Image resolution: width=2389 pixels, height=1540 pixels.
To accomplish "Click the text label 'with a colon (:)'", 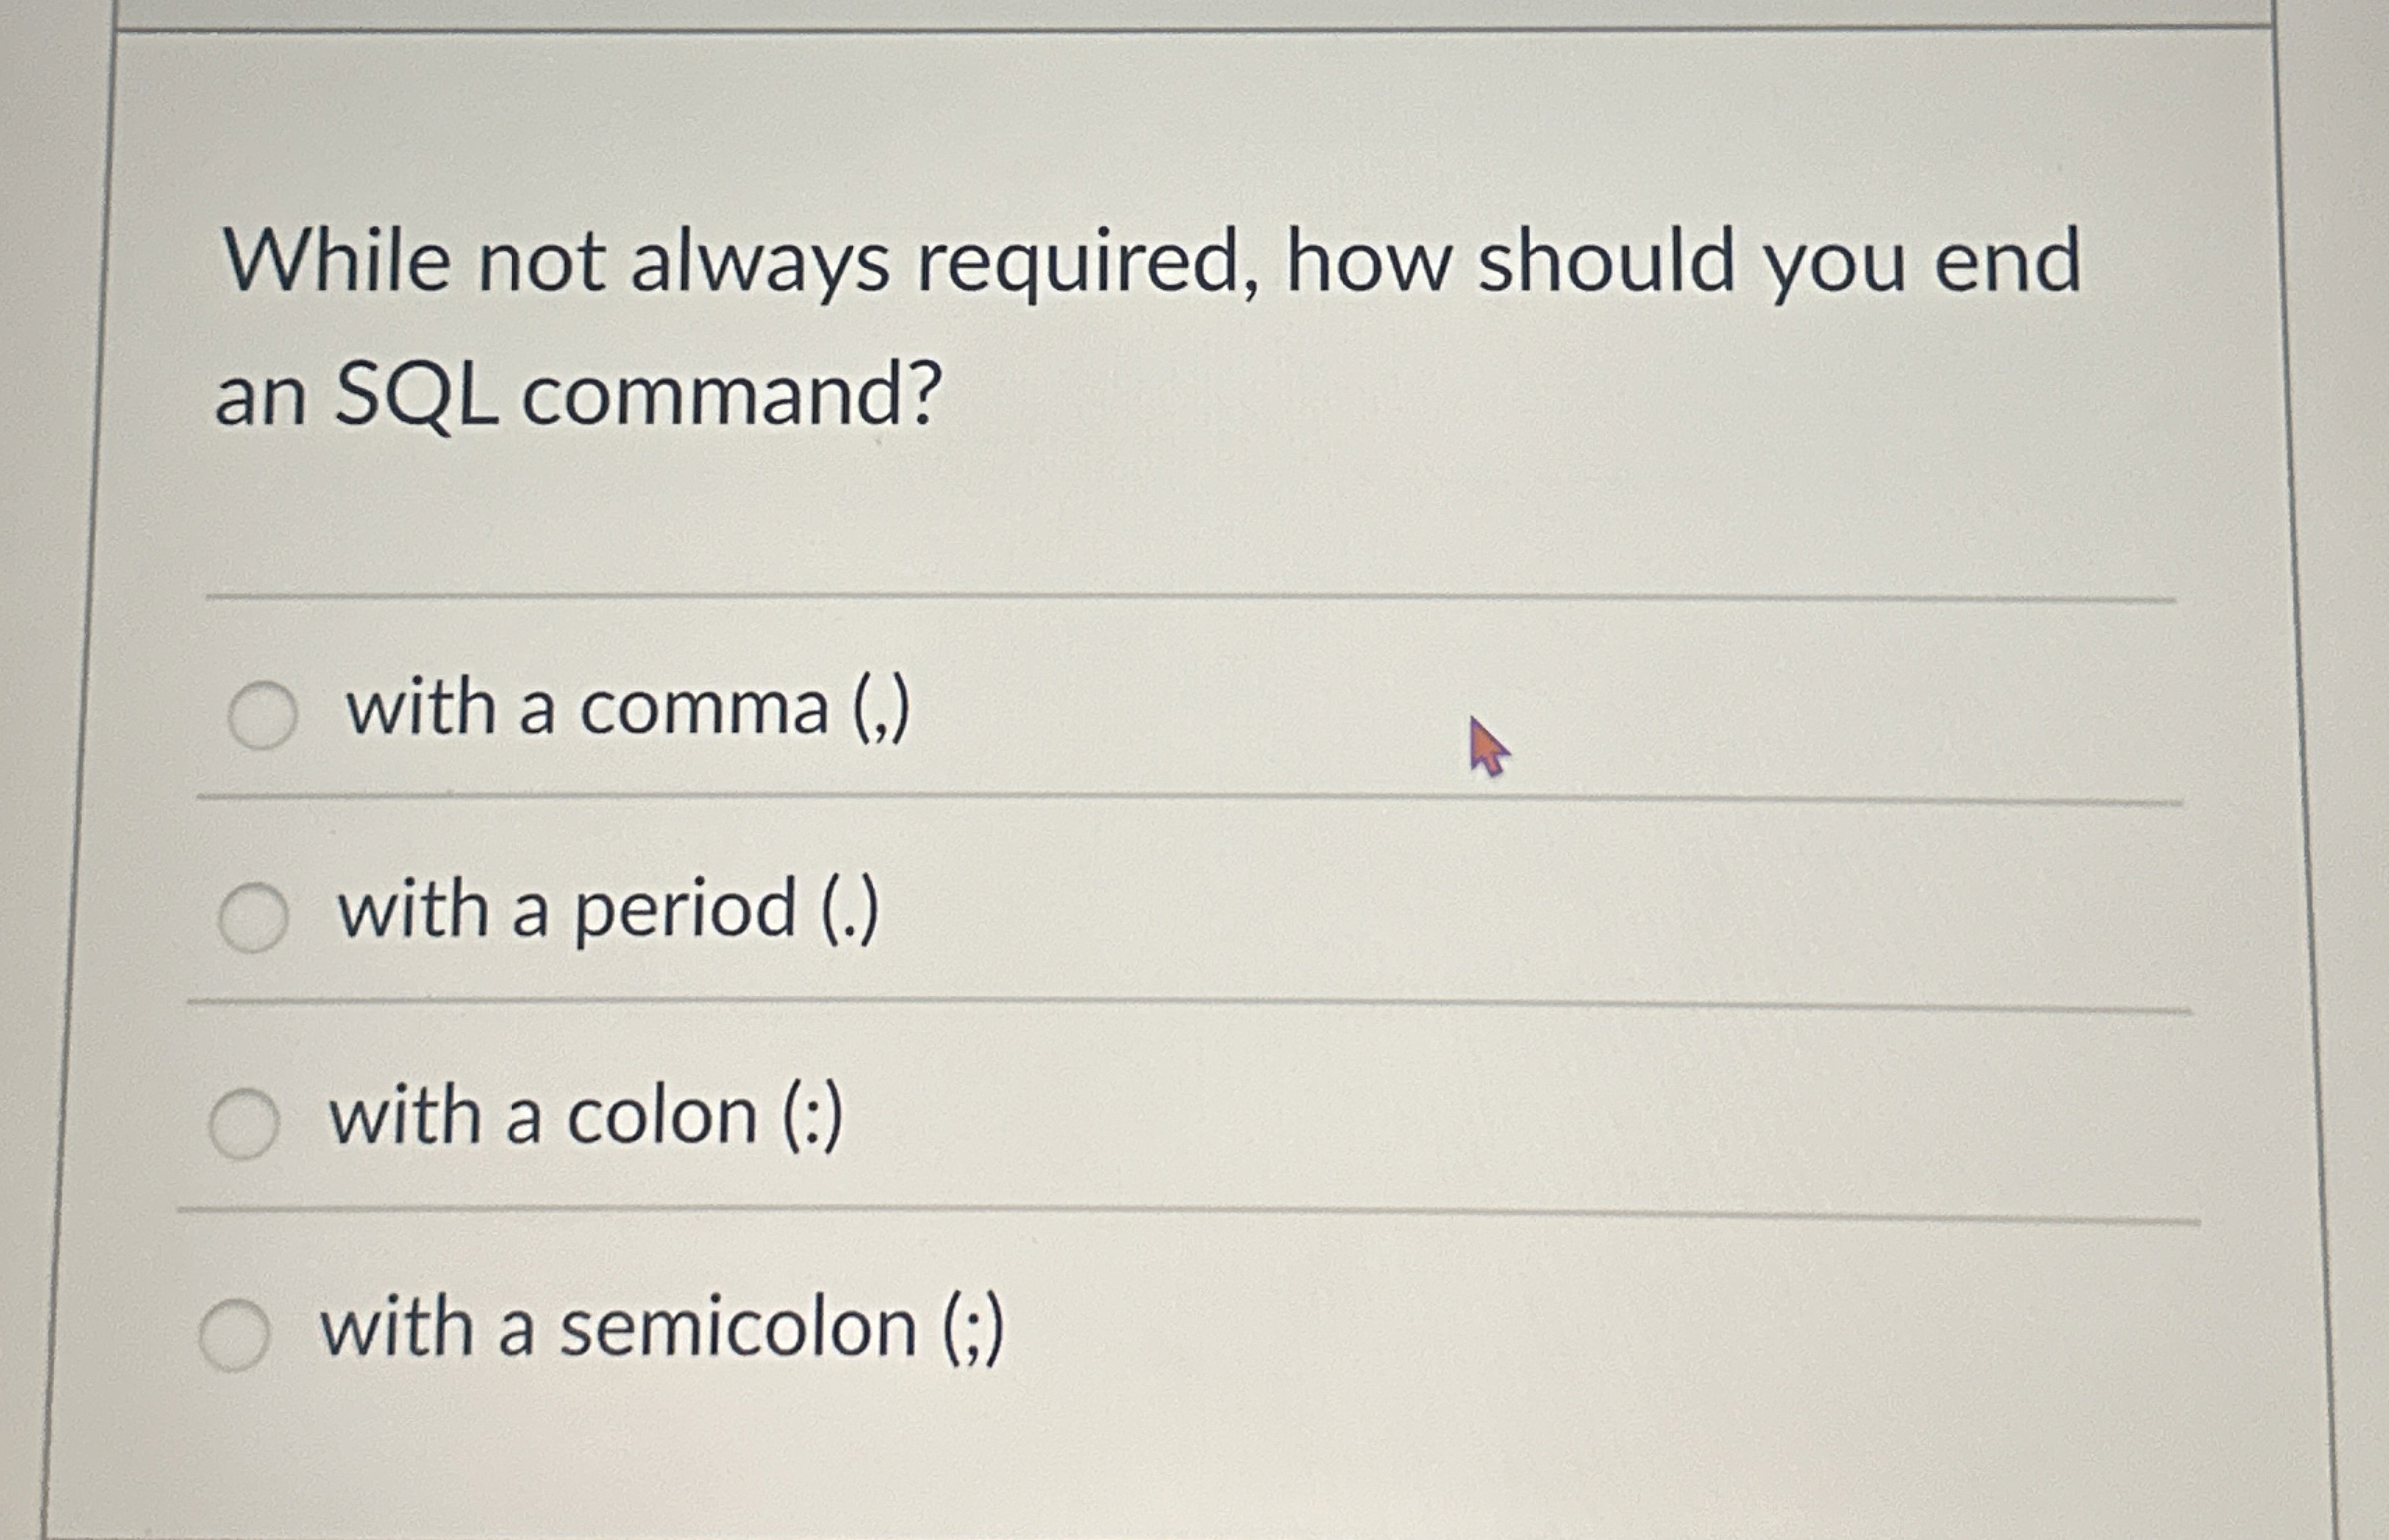I will pos(583,1120).
